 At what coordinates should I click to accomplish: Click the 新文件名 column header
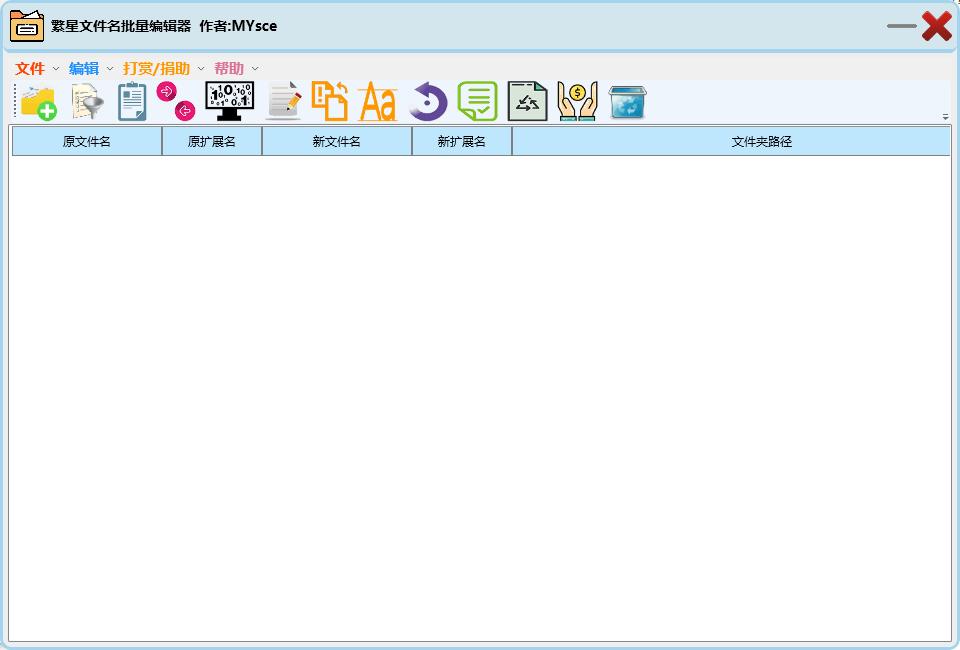[337, 141]
